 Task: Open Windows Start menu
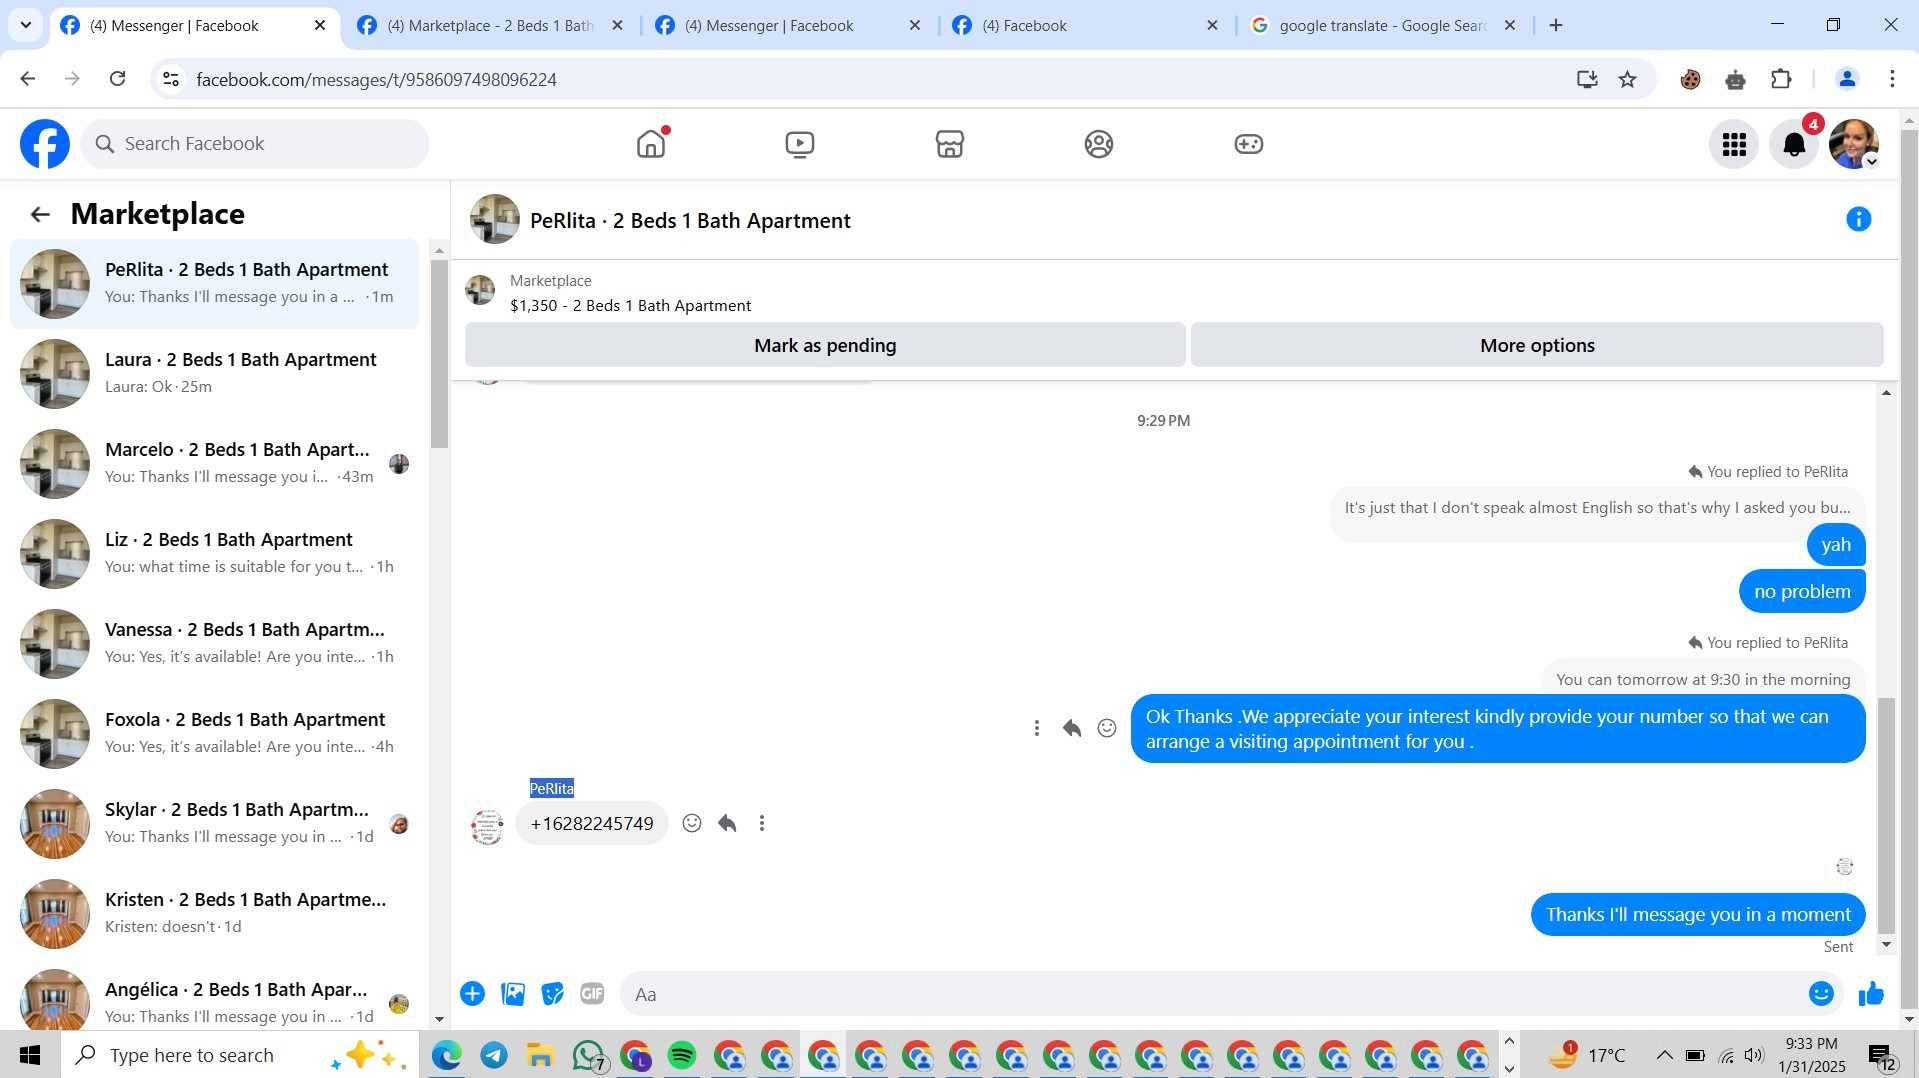[x=30, y=1055]
